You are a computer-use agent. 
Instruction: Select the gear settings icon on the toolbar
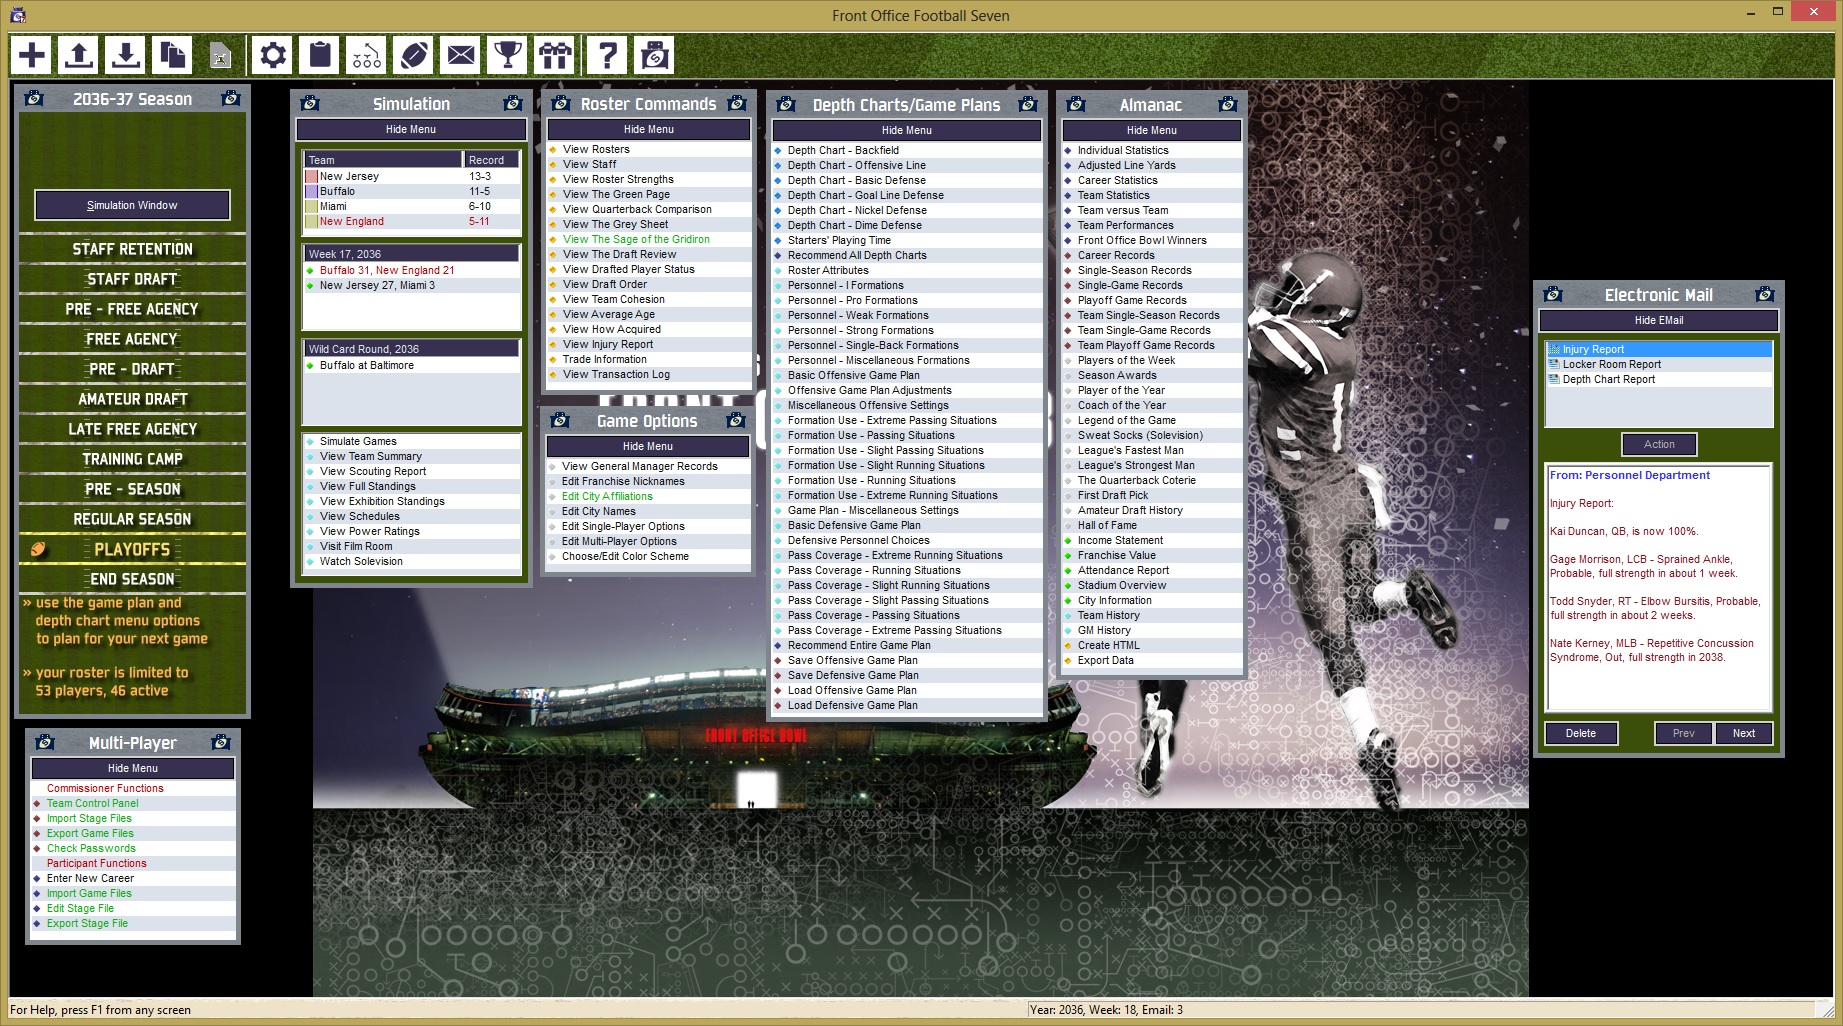[272, 55]
